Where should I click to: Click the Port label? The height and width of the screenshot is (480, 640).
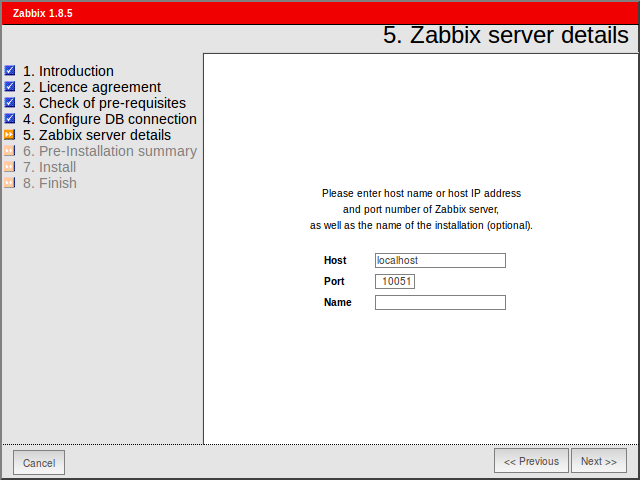point(334,281)
